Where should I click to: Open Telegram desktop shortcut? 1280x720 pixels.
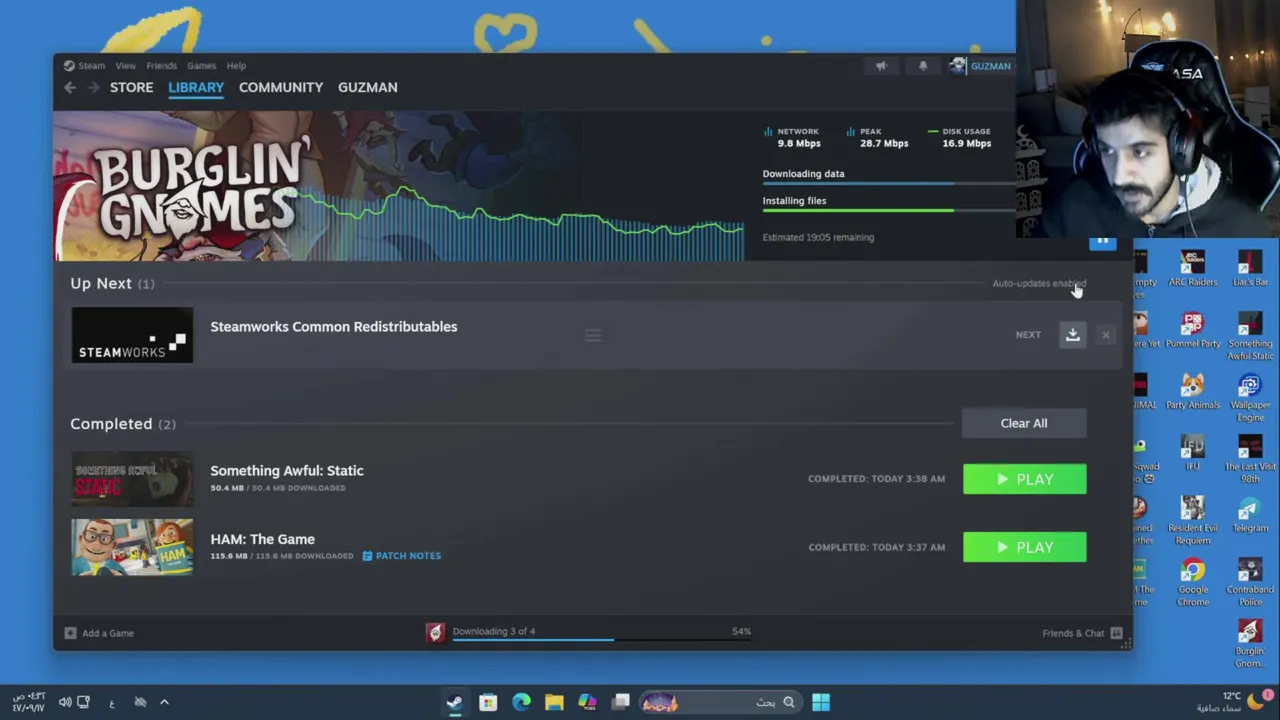[x=1250, y=514]
